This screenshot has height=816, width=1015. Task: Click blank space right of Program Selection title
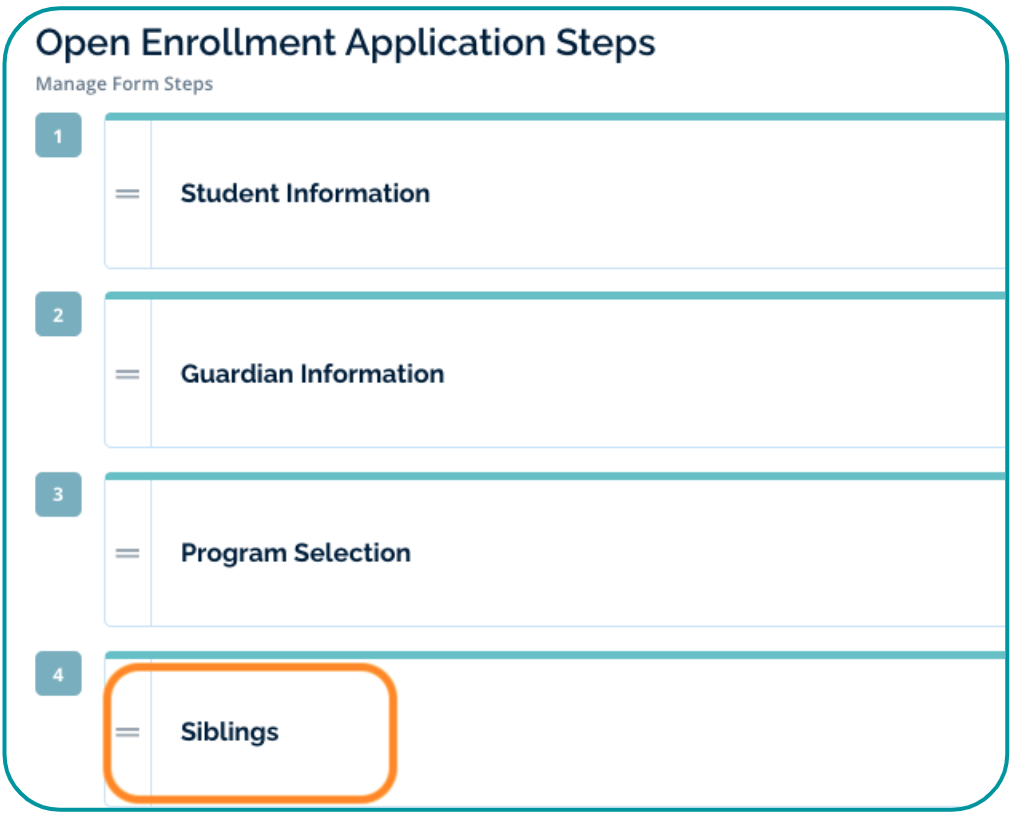tap(700, 553)
